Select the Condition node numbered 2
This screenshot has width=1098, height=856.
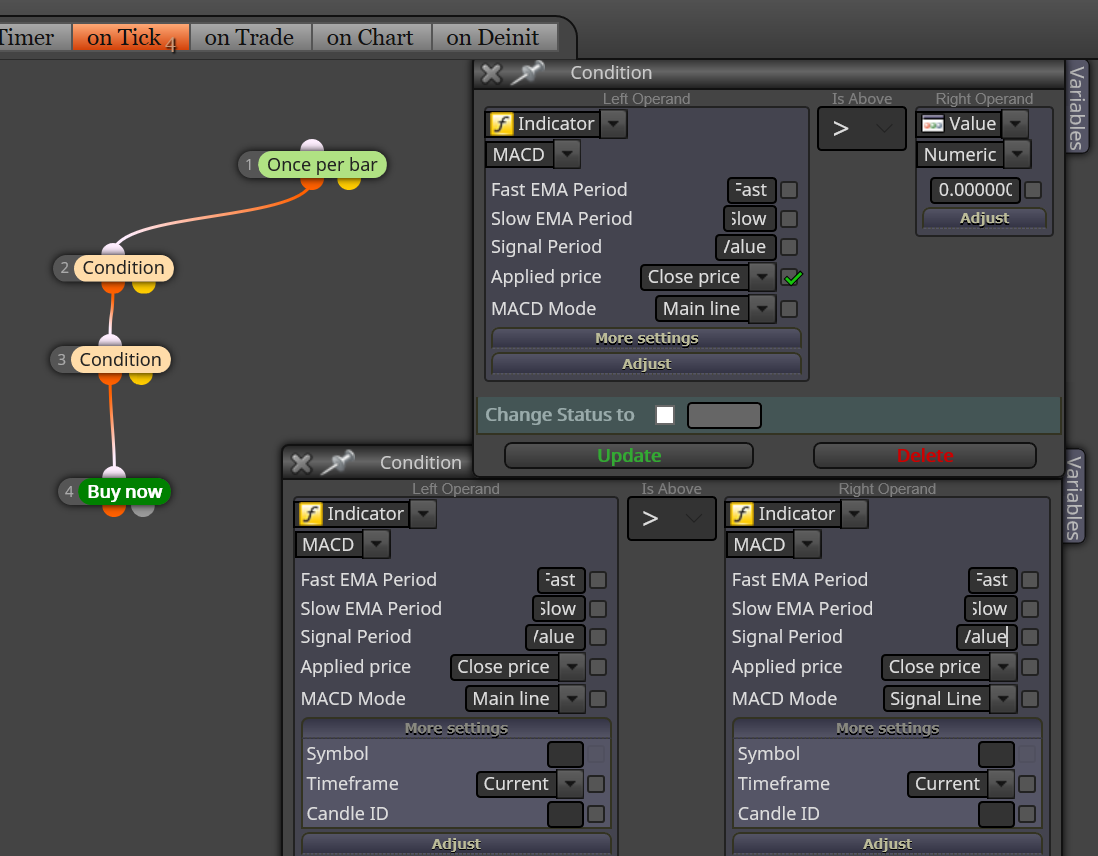124,268
